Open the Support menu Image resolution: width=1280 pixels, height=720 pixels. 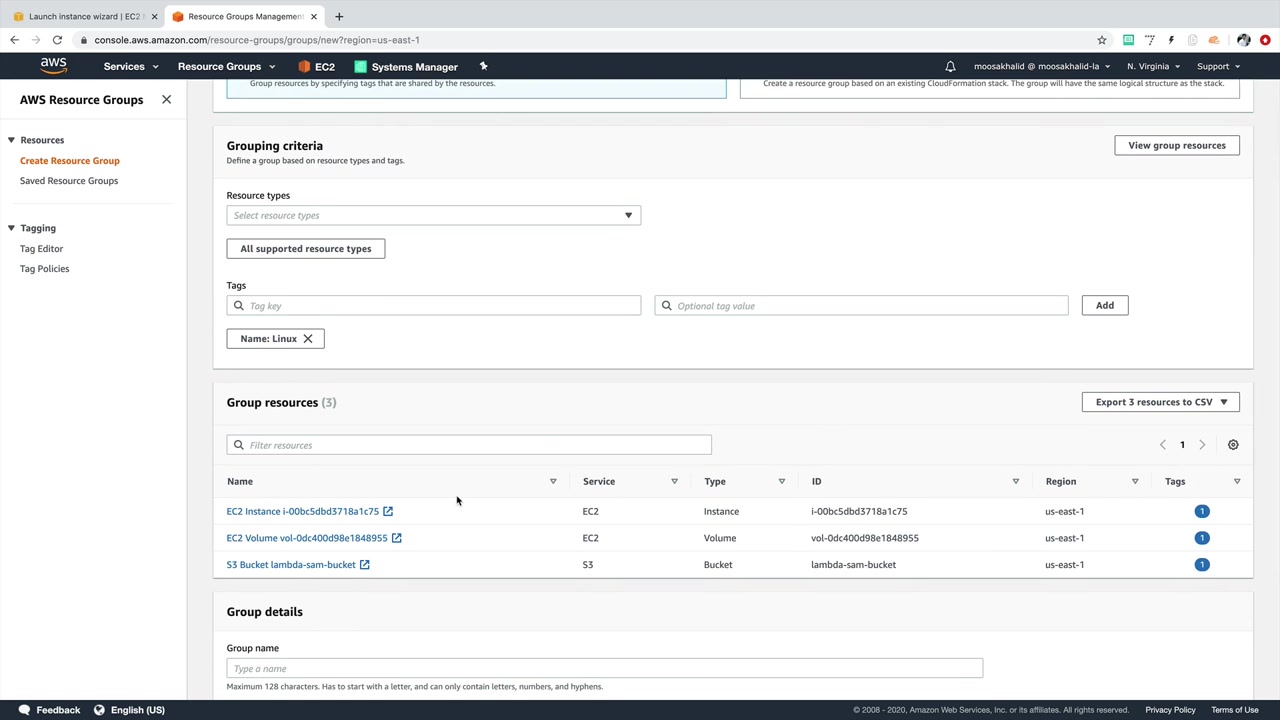click(x=1218, y=67)
